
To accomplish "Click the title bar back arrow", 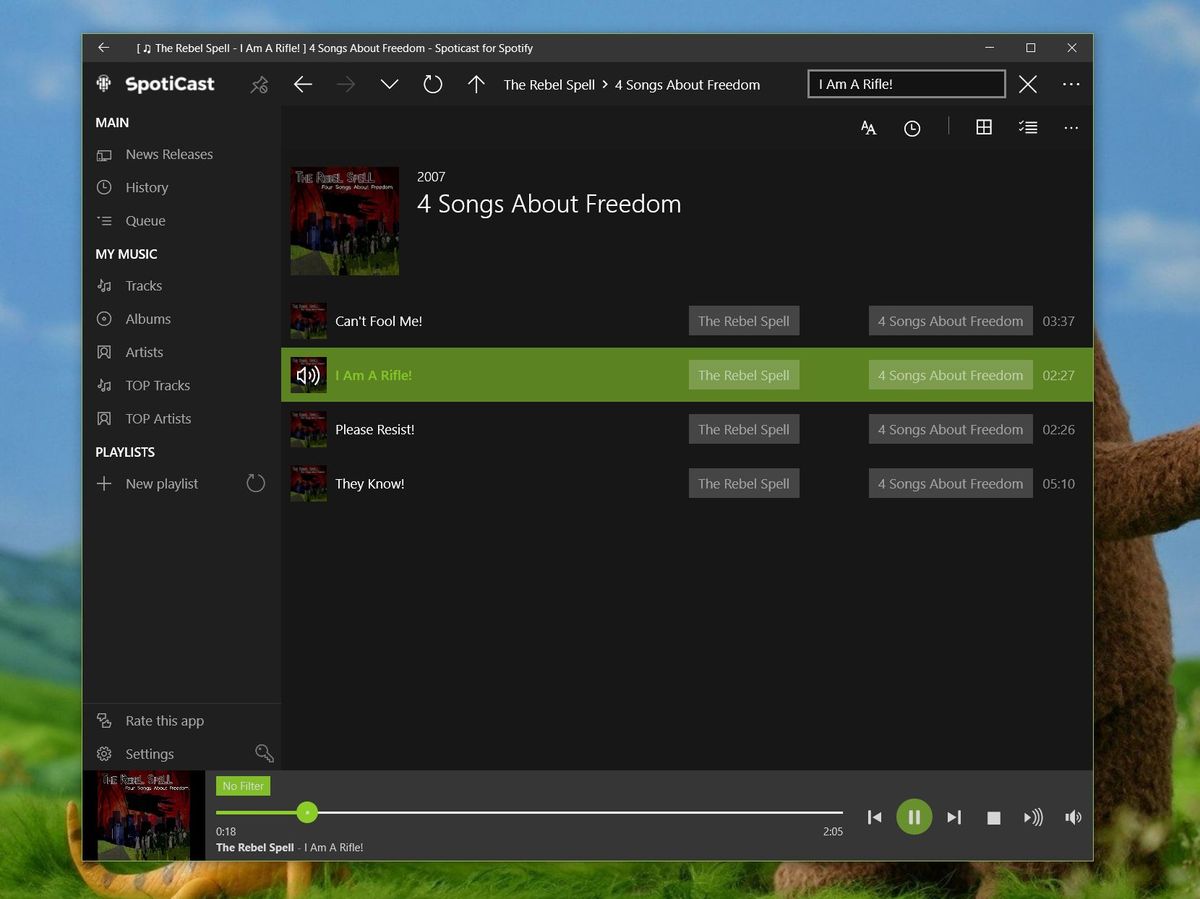I will pyautogui.click(x=103, y=48).
